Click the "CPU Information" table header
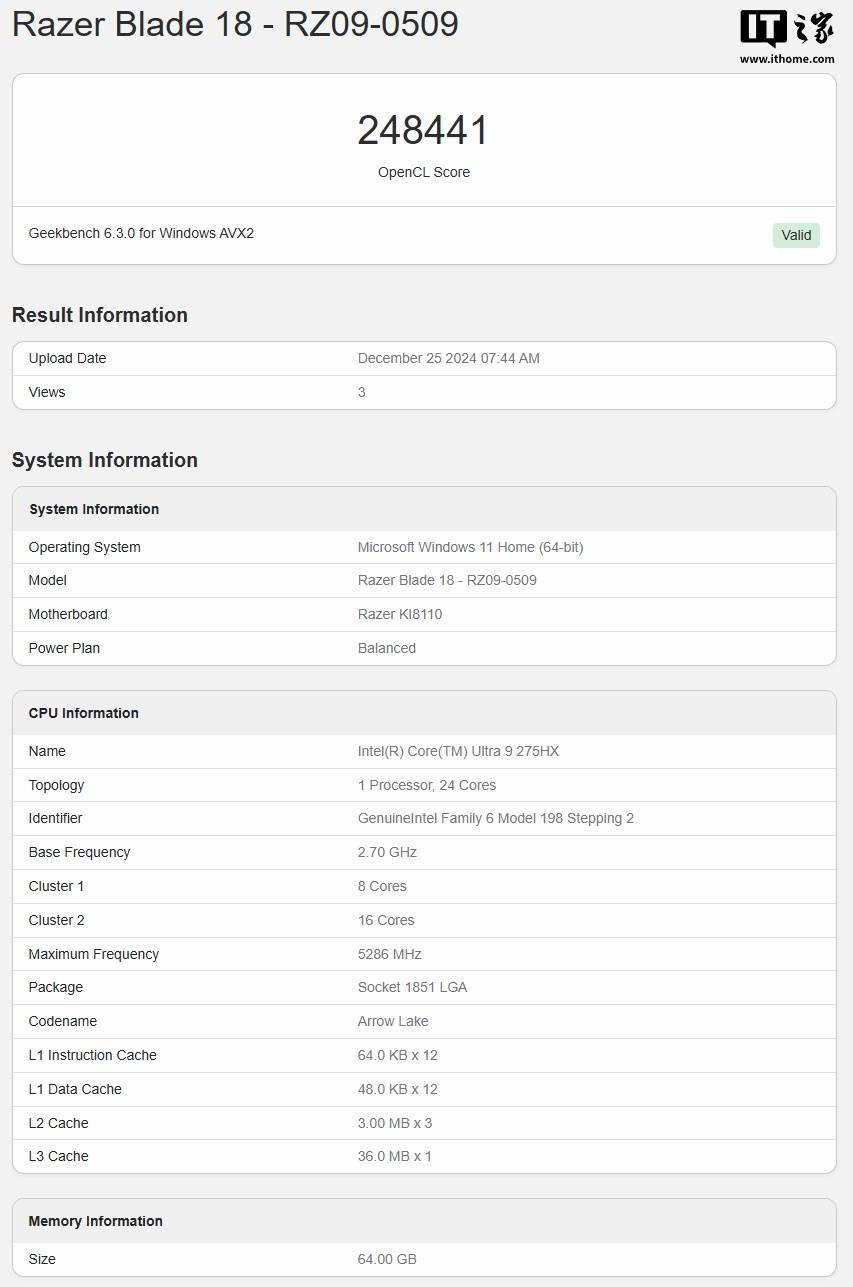This screenshot has height=1287, width=853. point(424,713)
